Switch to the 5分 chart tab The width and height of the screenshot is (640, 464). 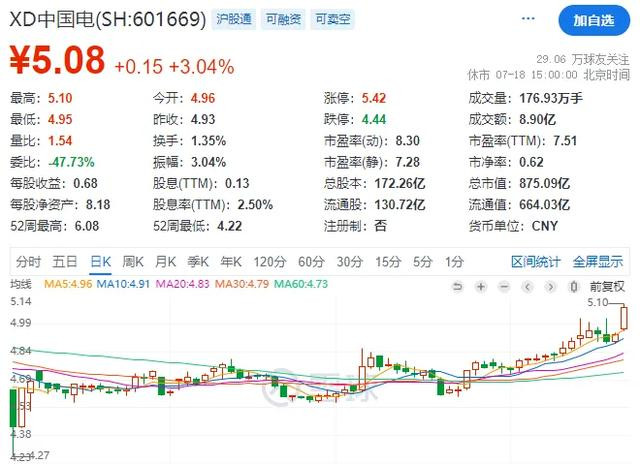tap(422, 262)
